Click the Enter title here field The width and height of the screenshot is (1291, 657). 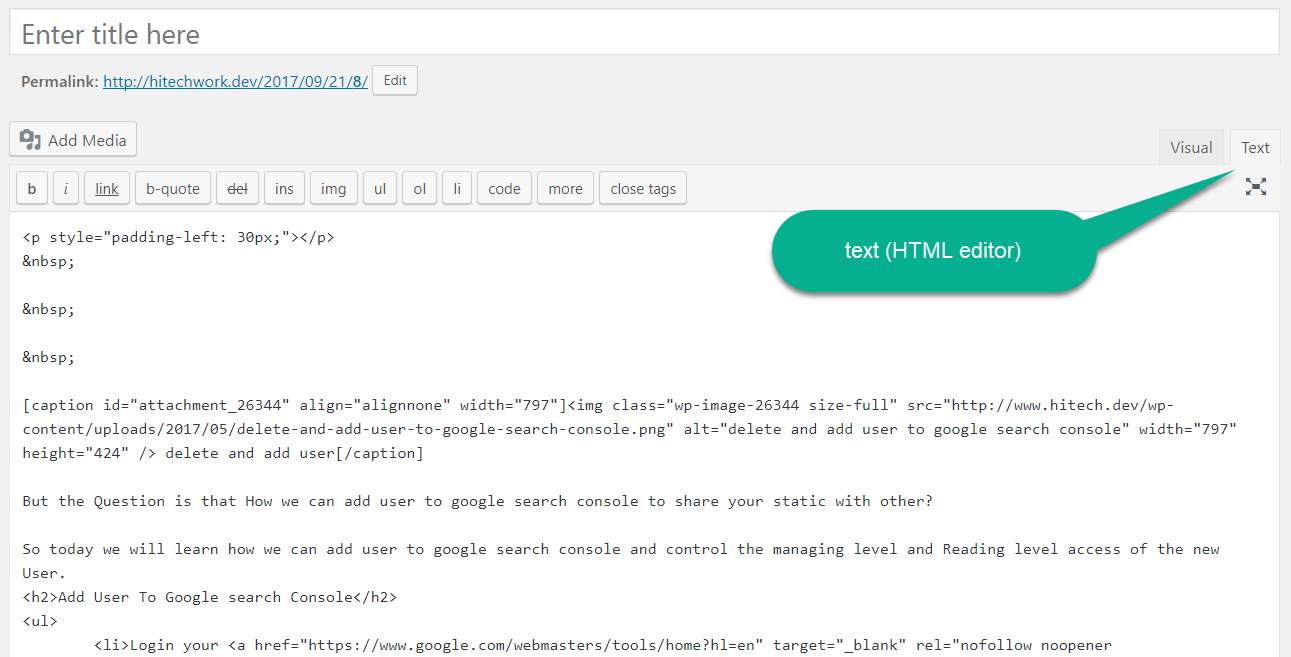tap(645, 35)
